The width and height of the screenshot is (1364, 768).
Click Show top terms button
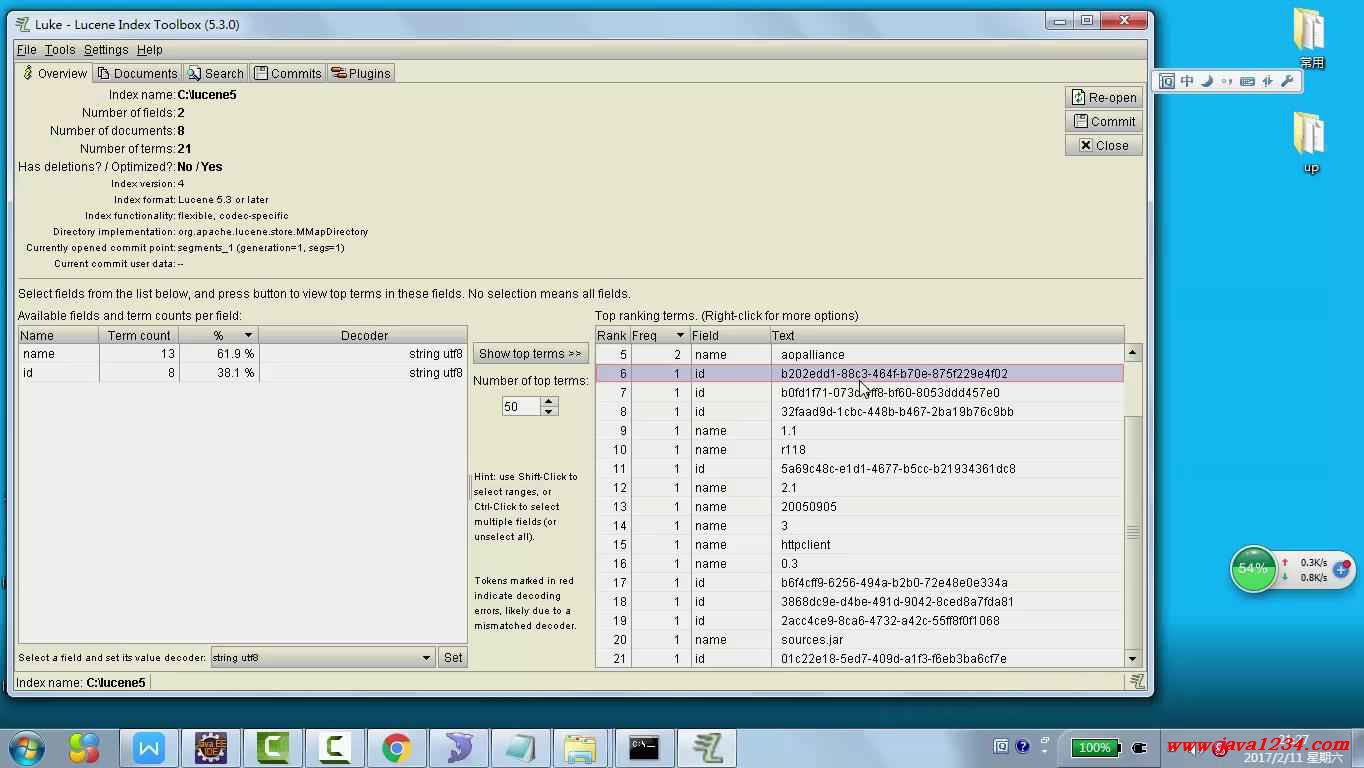tap(530, 353)
